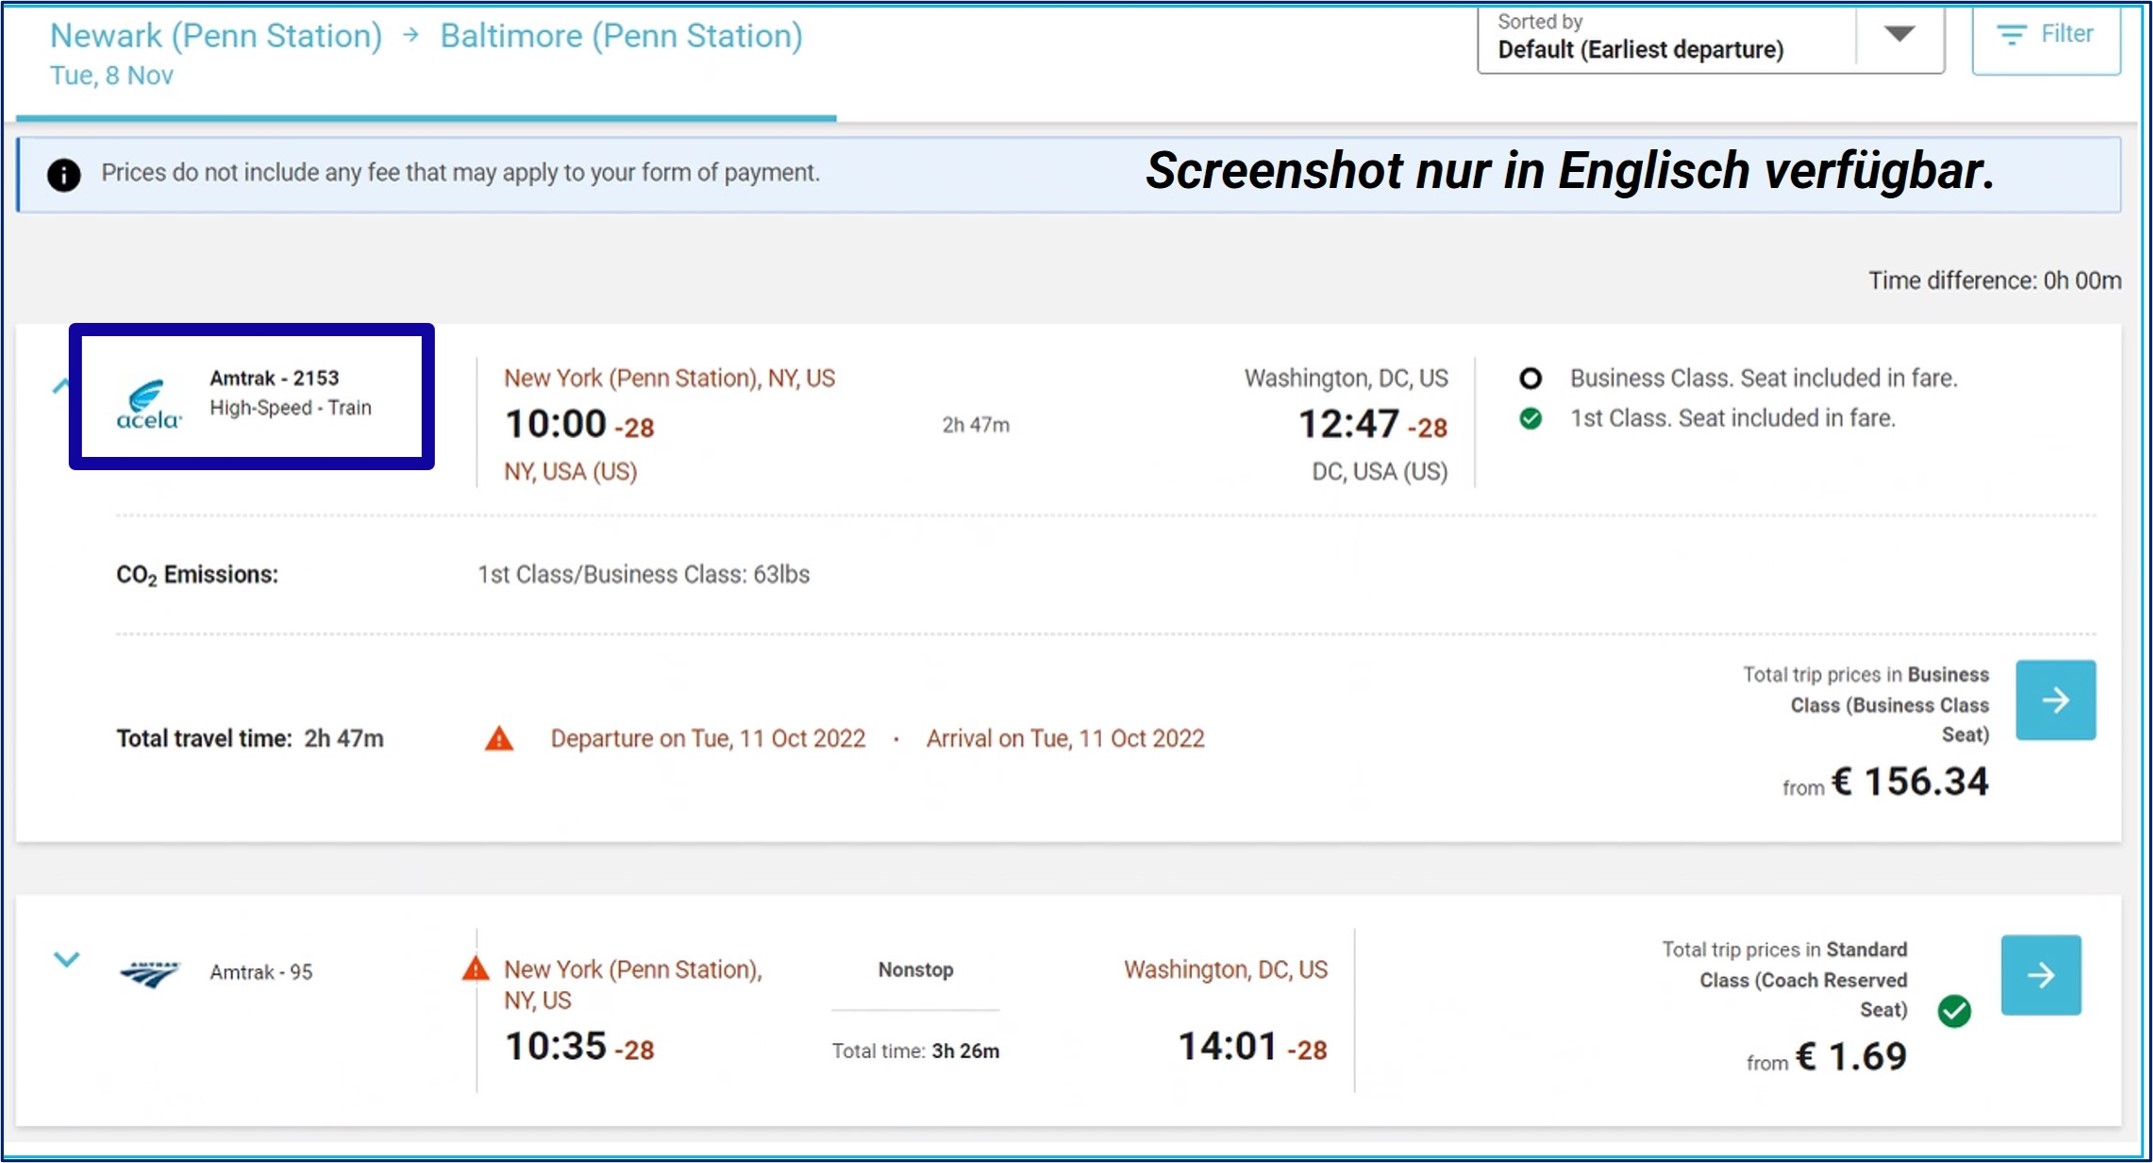Click the Acela logo icon
2153x1163 pixels.
coord(148,405)
